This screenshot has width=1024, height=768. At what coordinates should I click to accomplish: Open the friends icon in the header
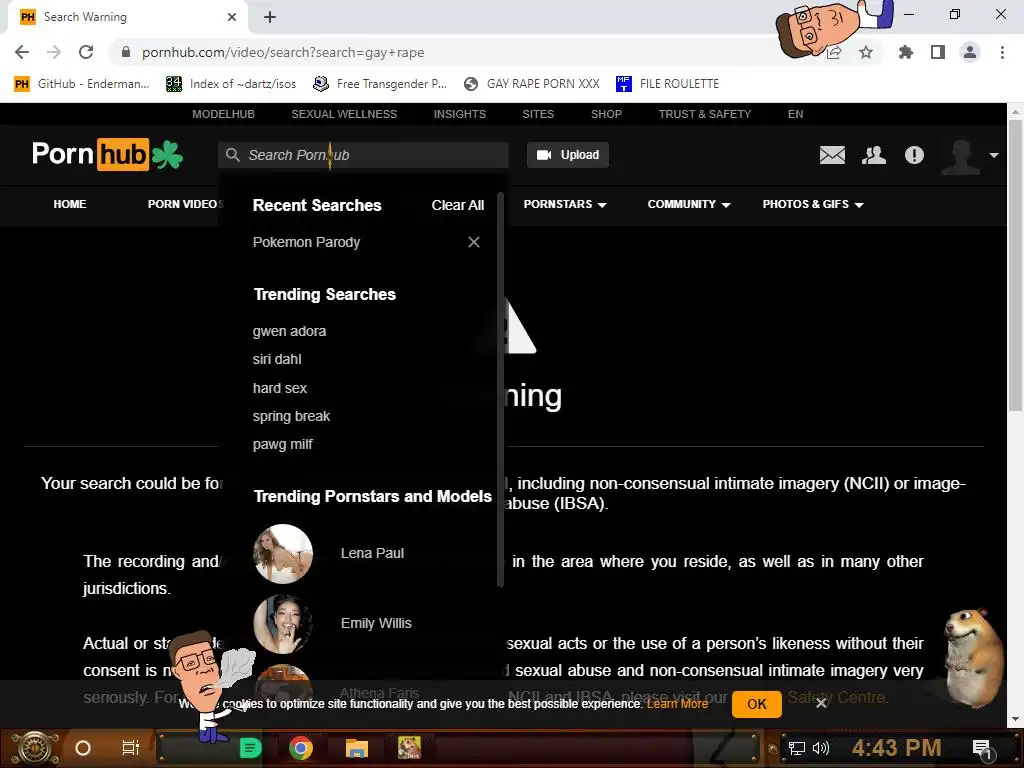pos(874,155)
